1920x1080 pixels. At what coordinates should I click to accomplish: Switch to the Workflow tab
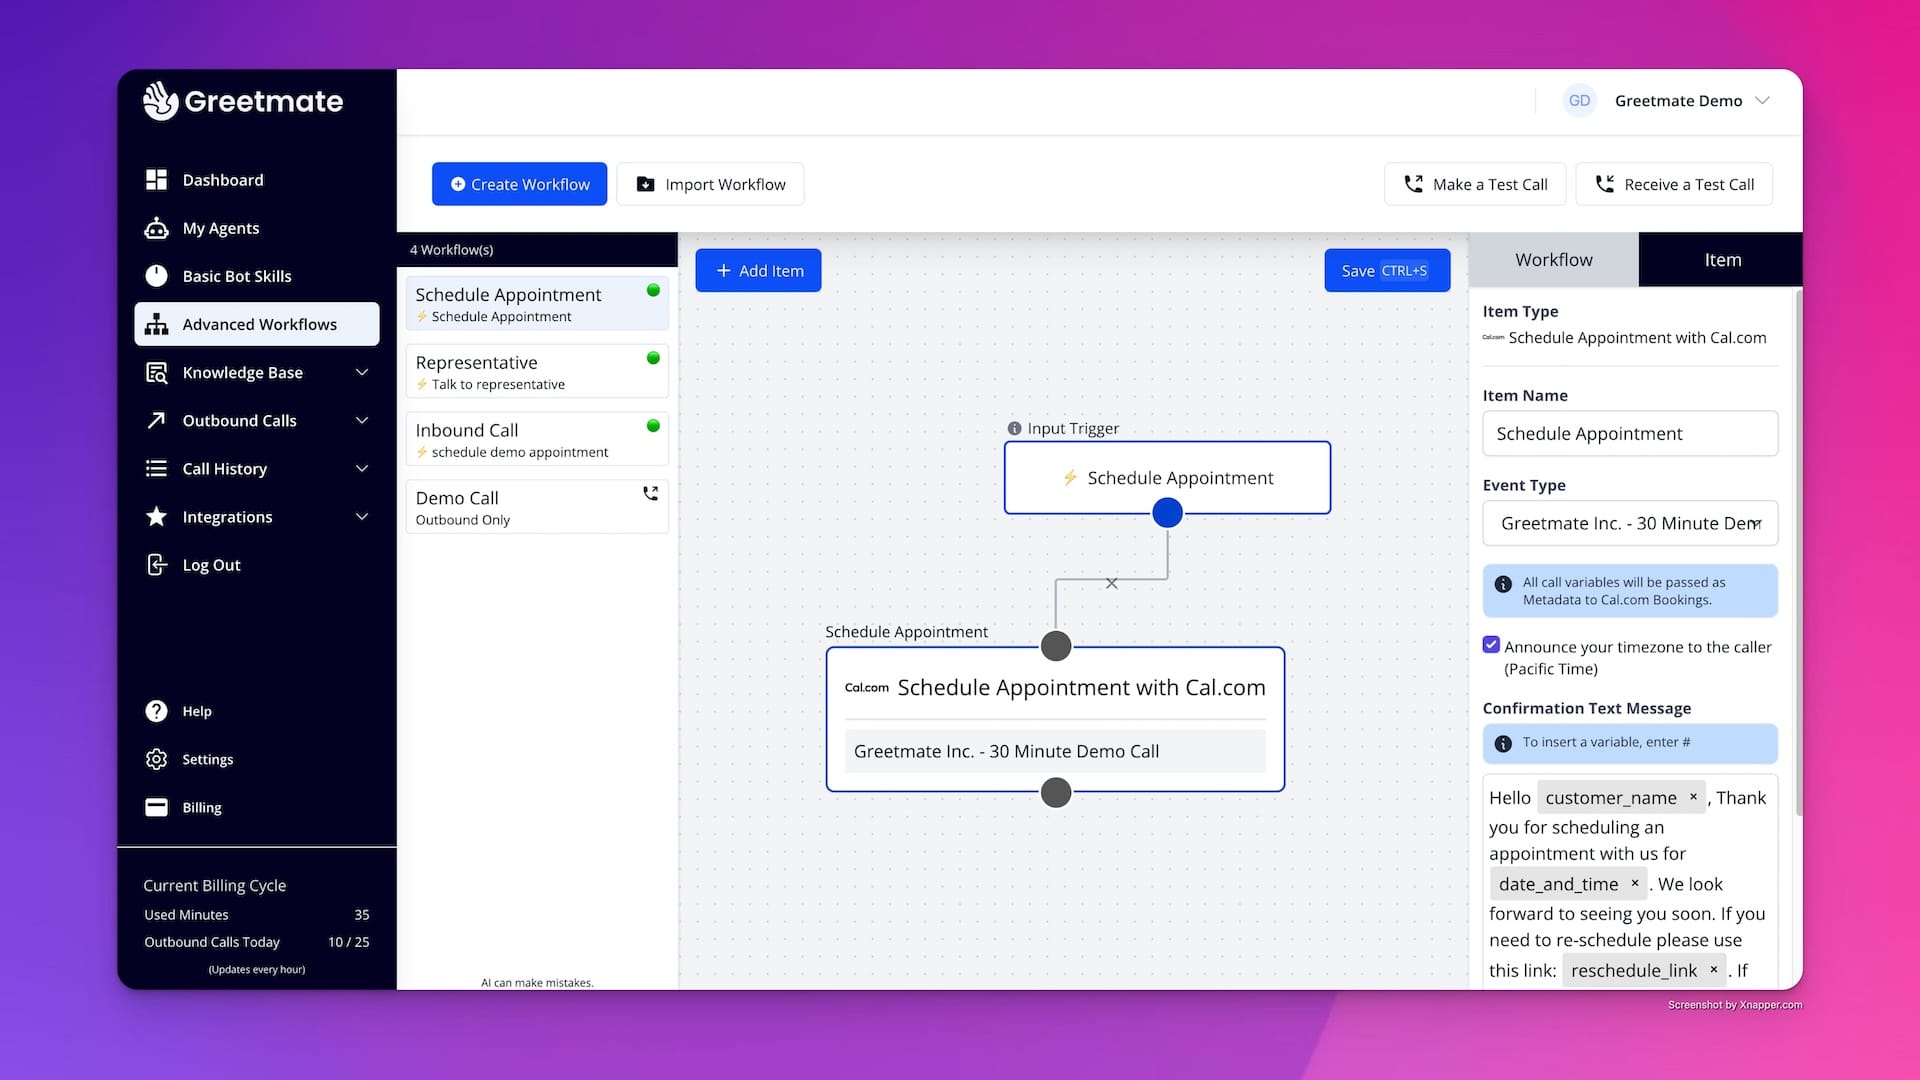[1553, 259]
